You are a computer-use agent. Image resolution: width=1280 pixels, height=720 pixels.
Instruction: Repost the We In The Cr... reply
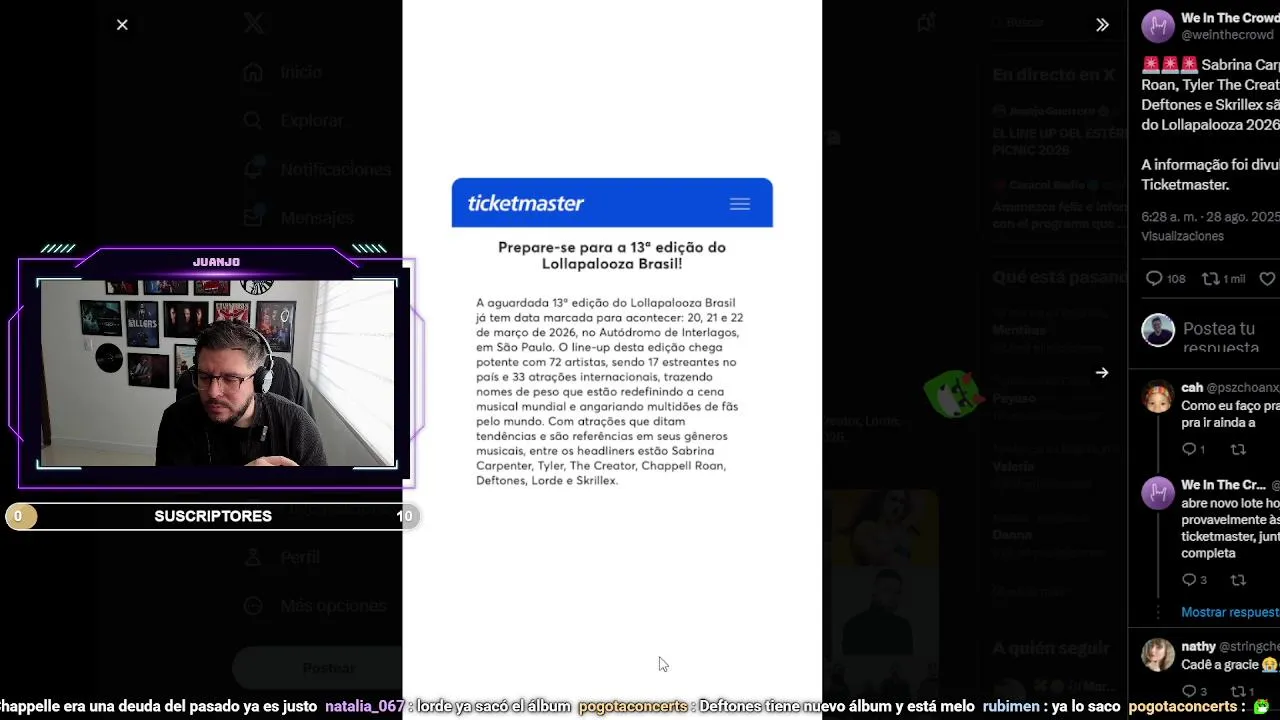point(1238,580)
